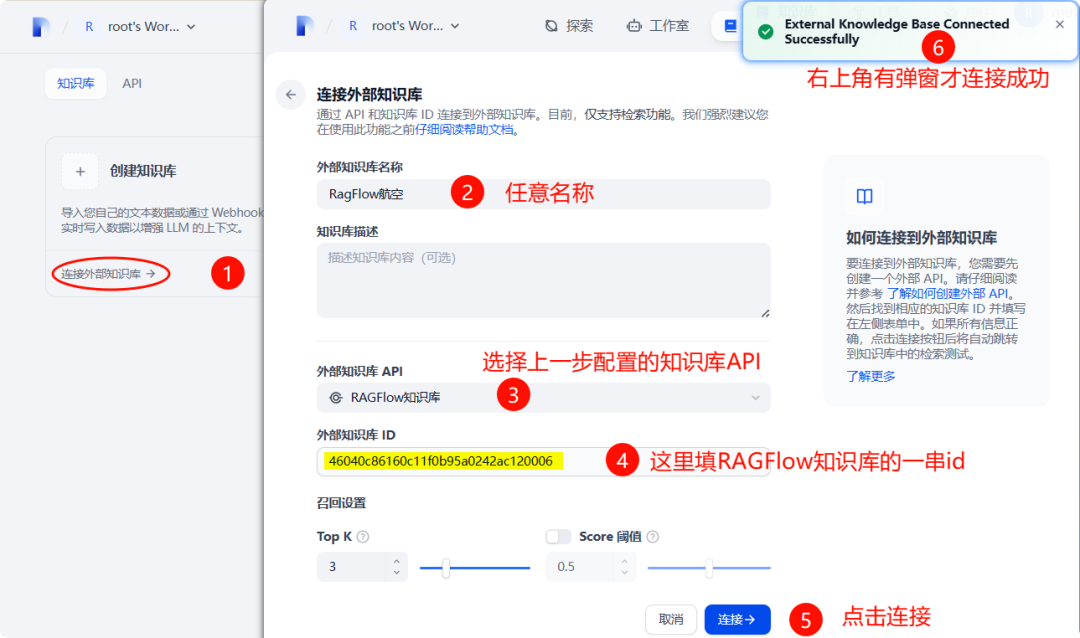Open the 仔细阅读帮助文档 link
Screen dimensions: 1080x638
pos(464,130)
